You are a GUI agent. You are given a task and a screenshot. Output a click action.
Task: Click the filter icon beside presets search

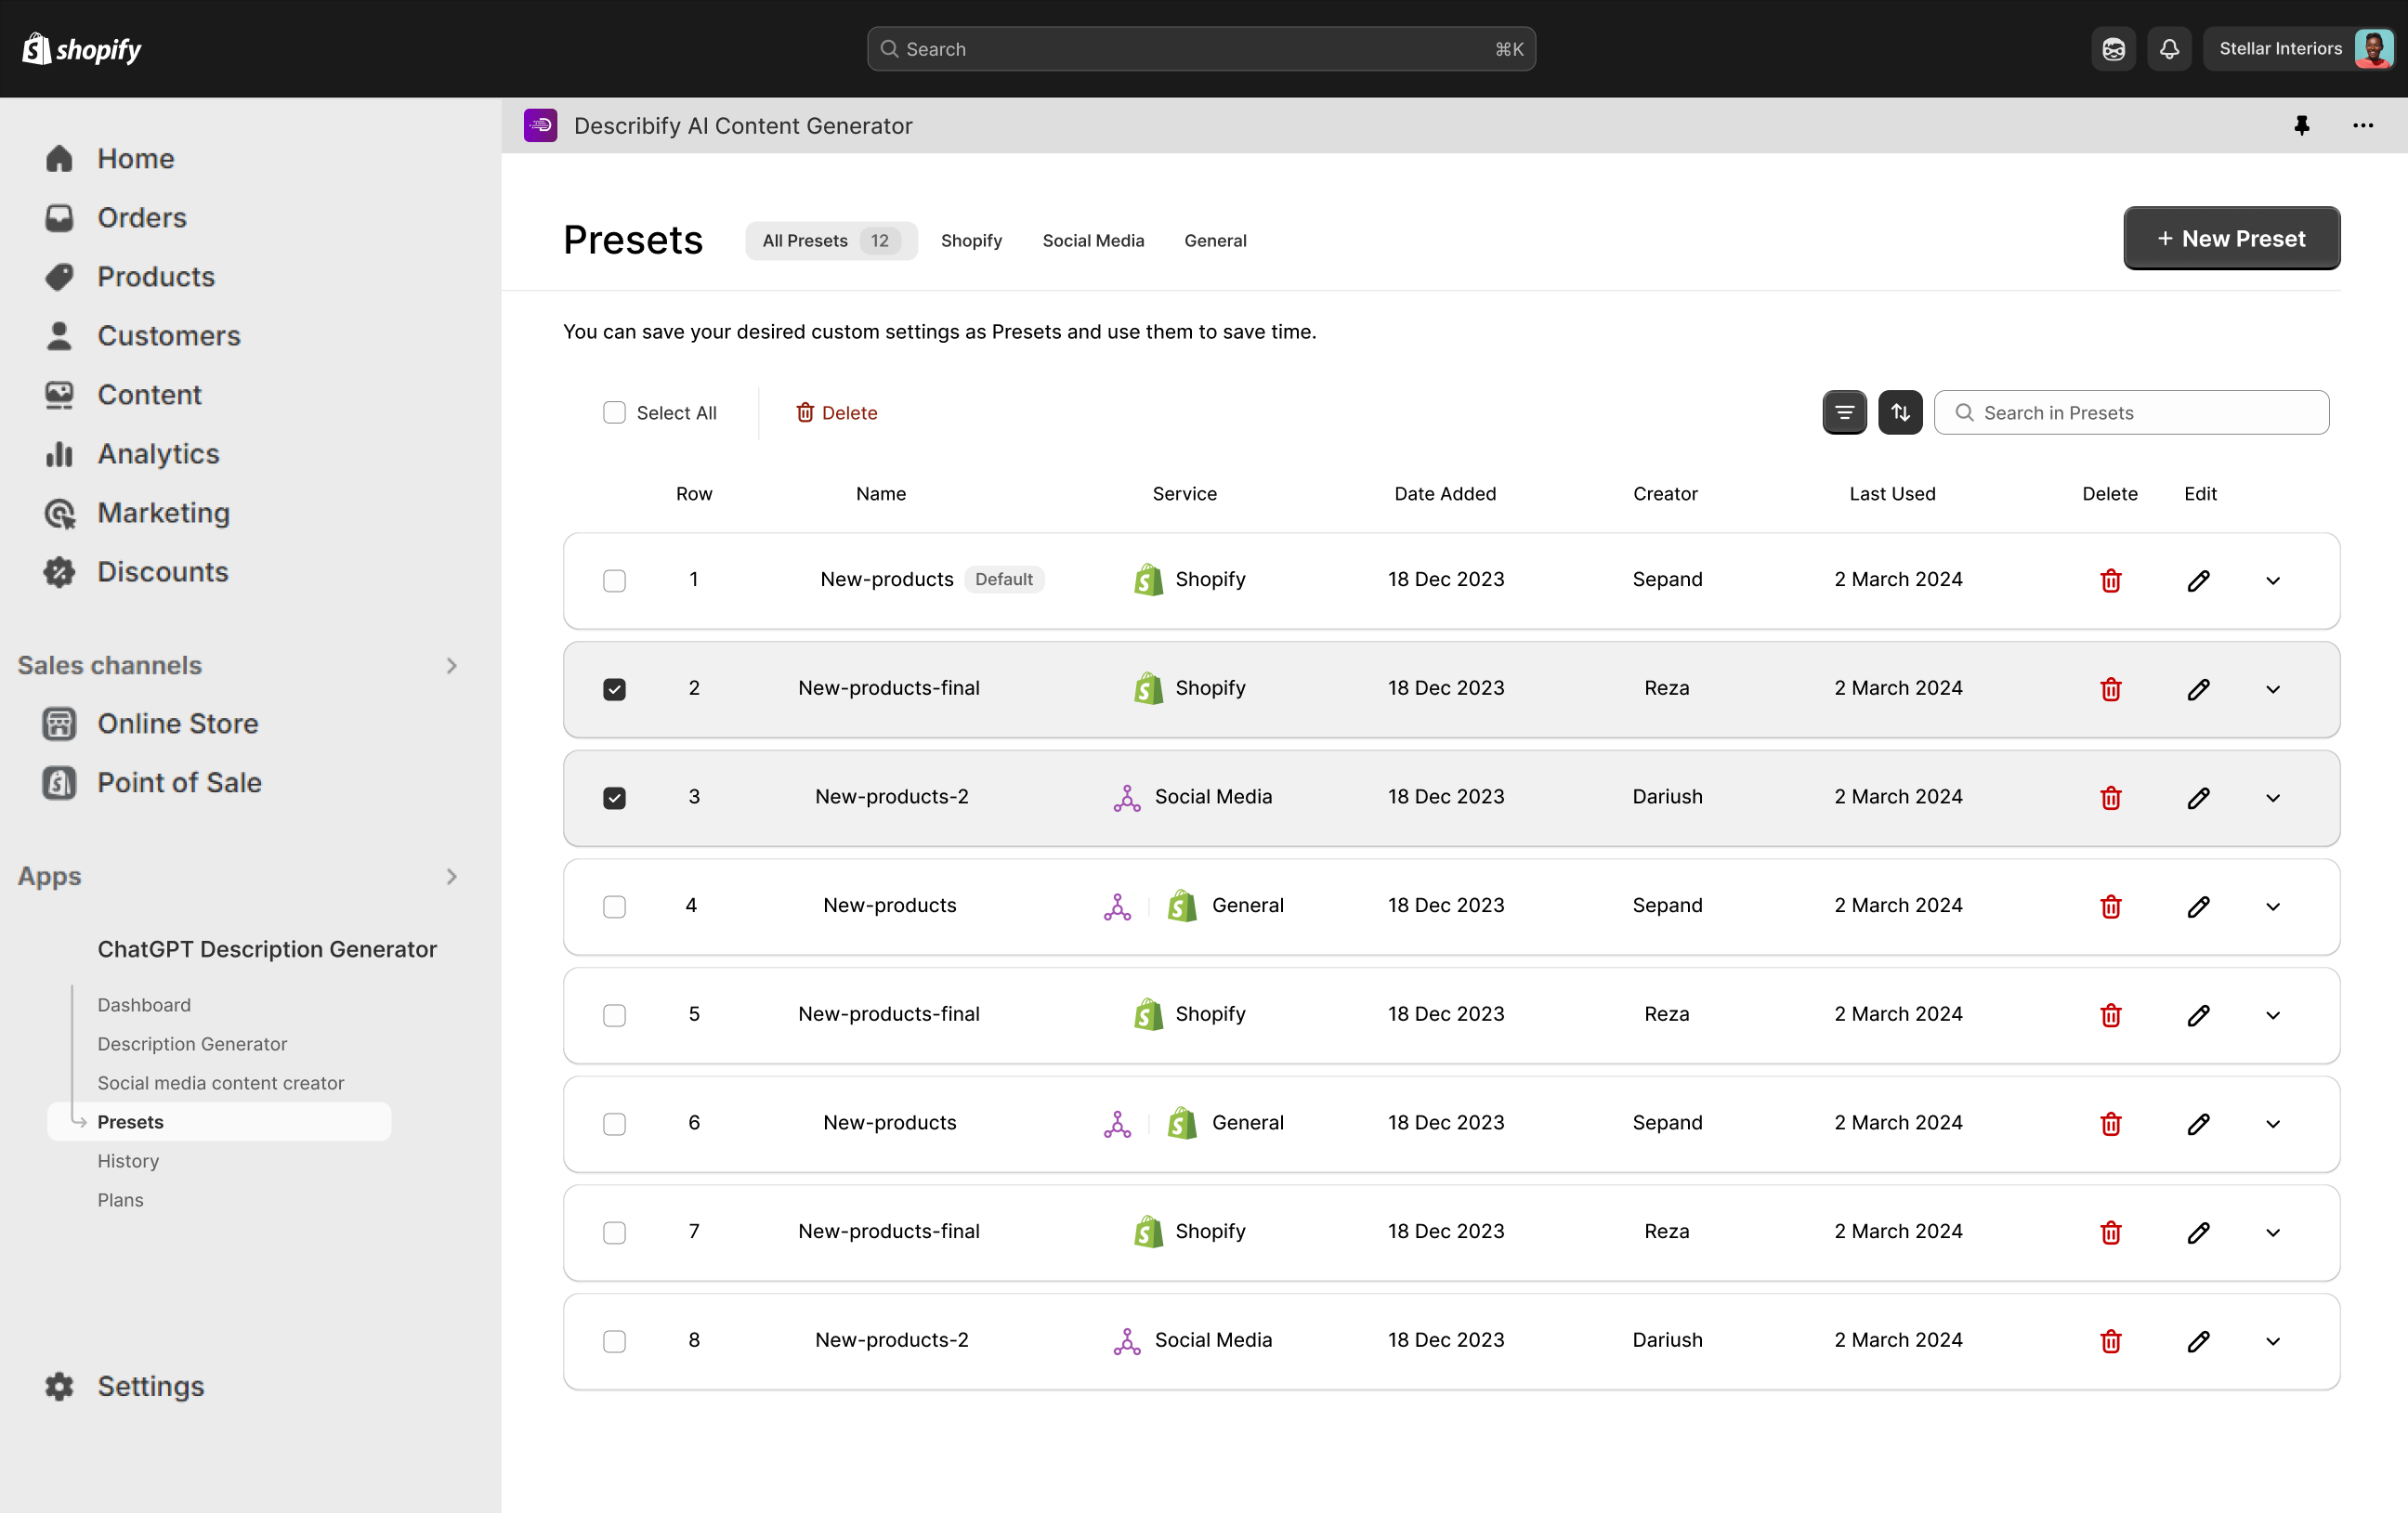[x=1844, y=412]
